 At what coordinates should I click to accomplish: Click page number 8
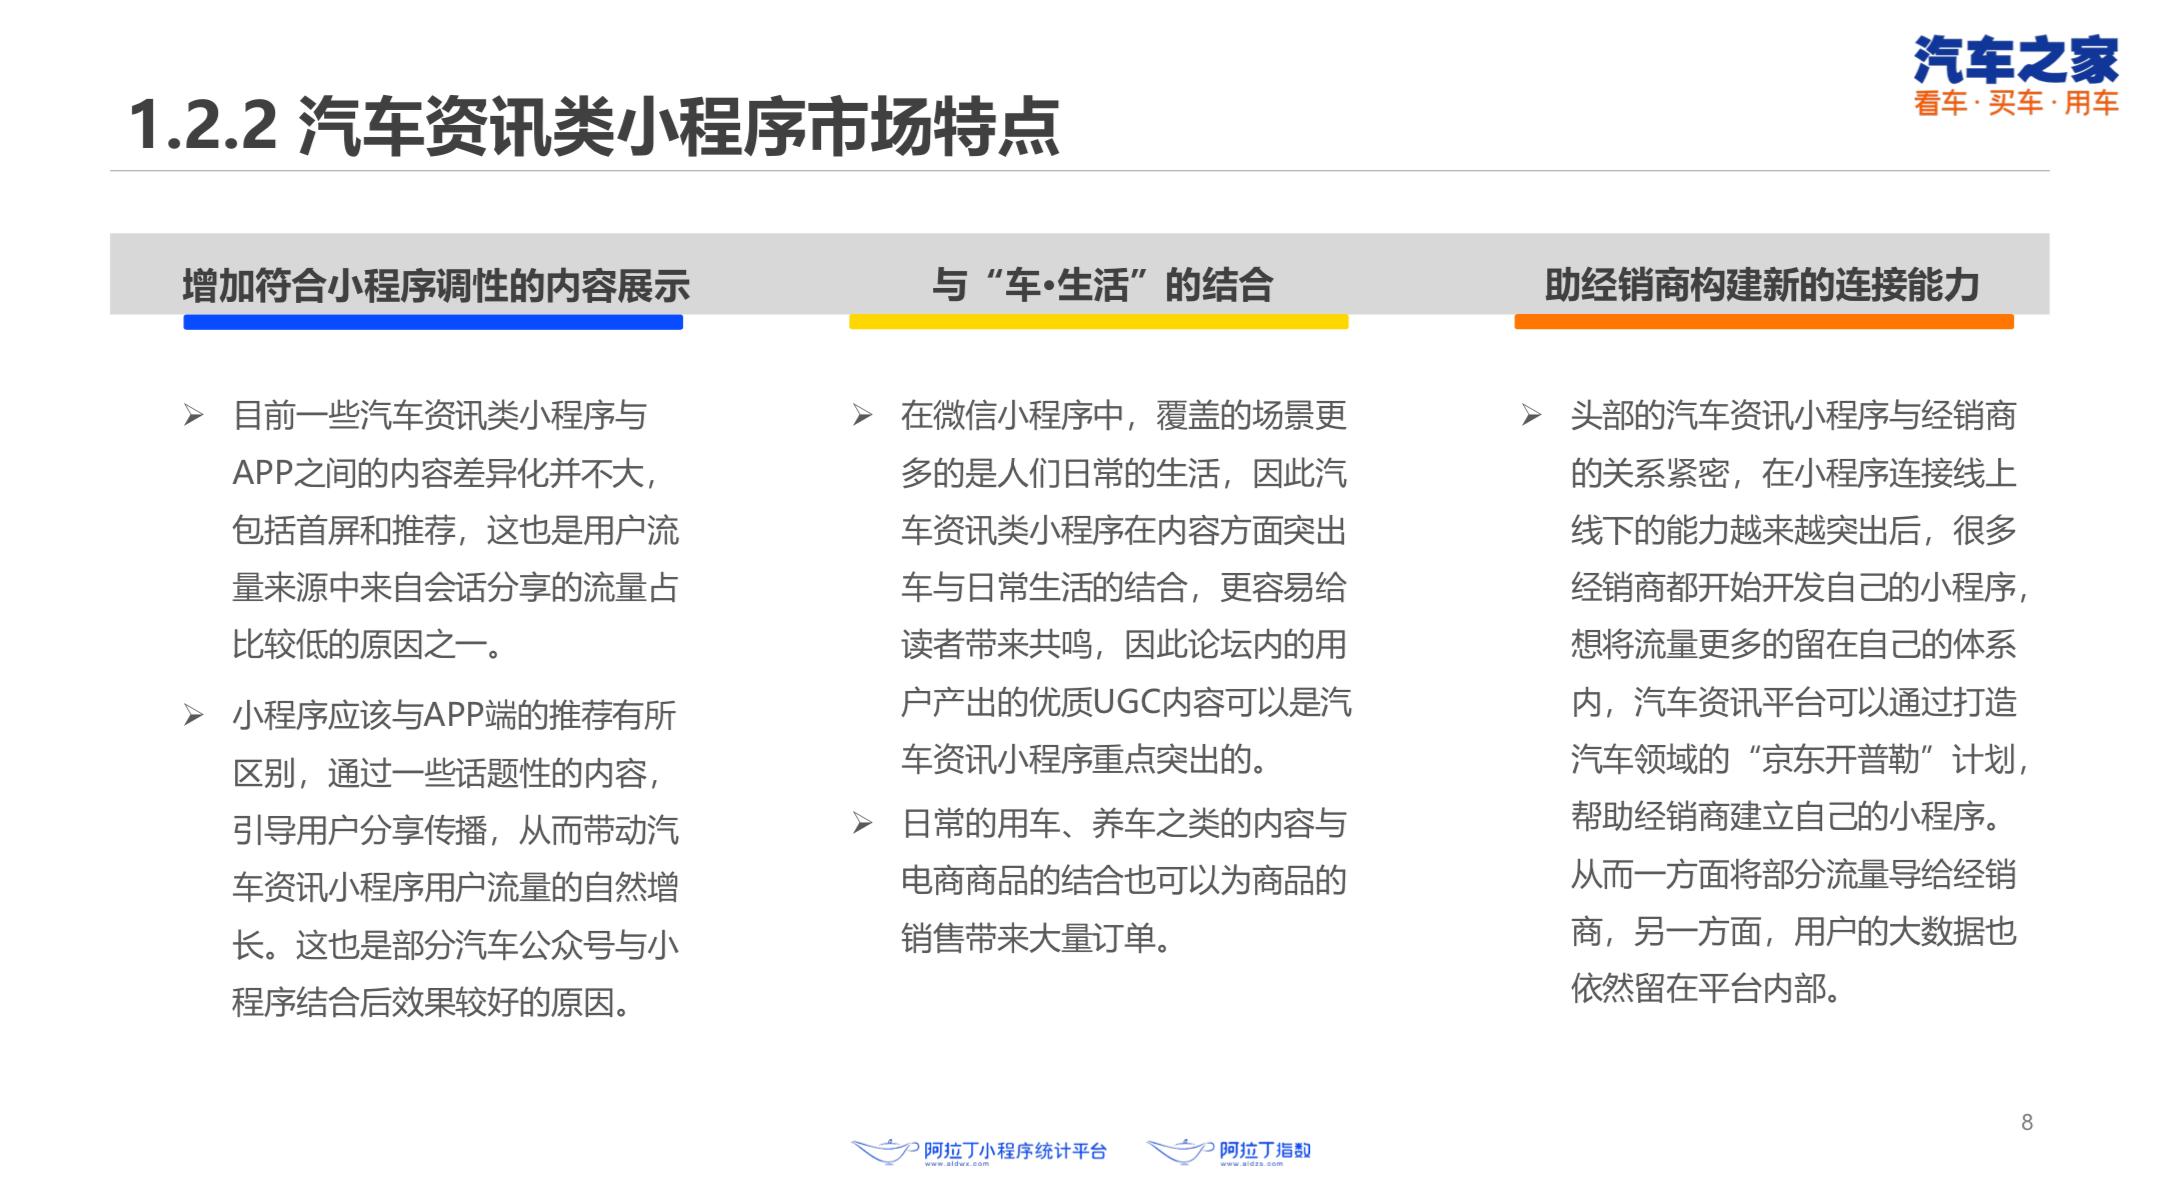point(2026,1122)
